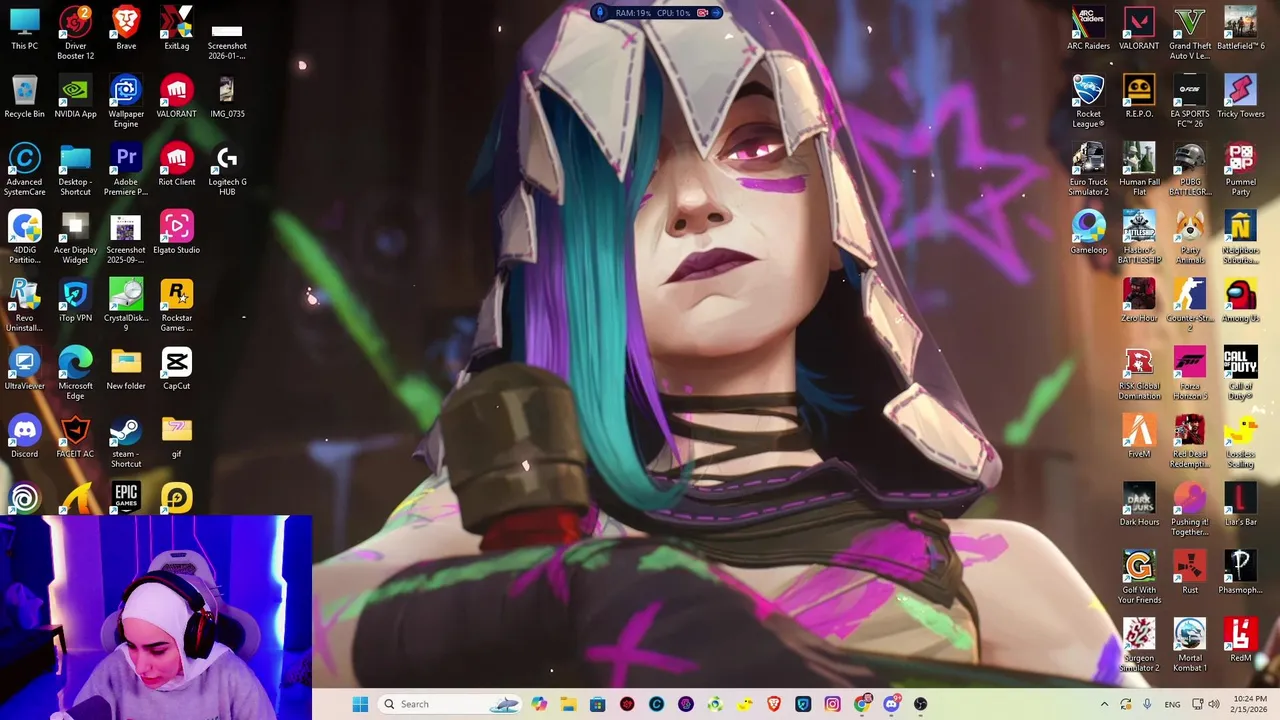
Task: Launch the Liar's Bar shortcut
Action: [1241, 504]
